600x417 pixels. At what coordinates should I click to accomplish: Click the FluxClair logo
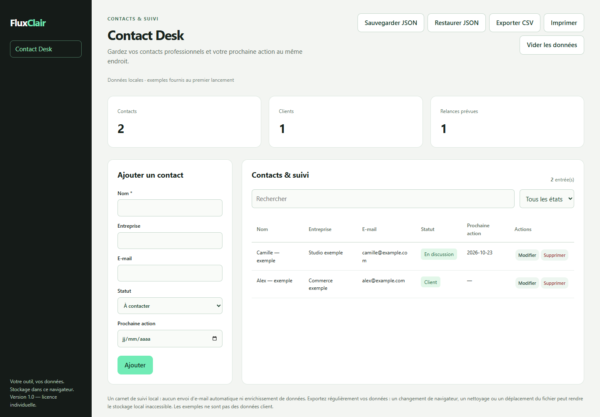[28, 23]
